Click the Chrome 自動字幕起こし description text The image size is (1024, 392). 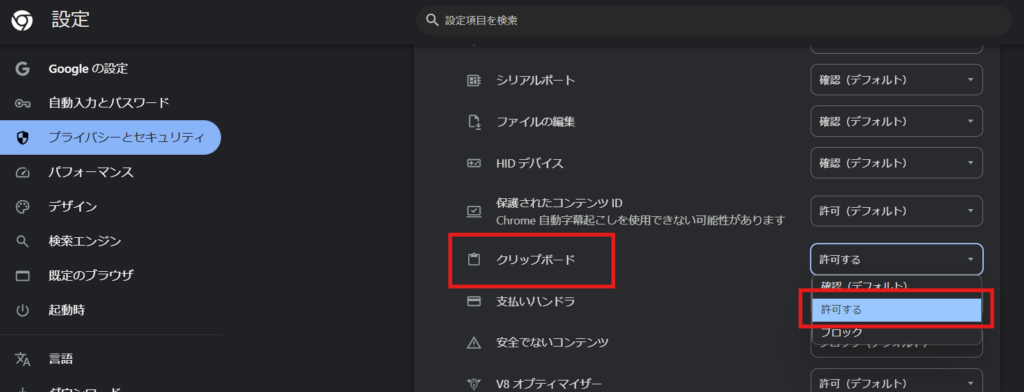640,220
